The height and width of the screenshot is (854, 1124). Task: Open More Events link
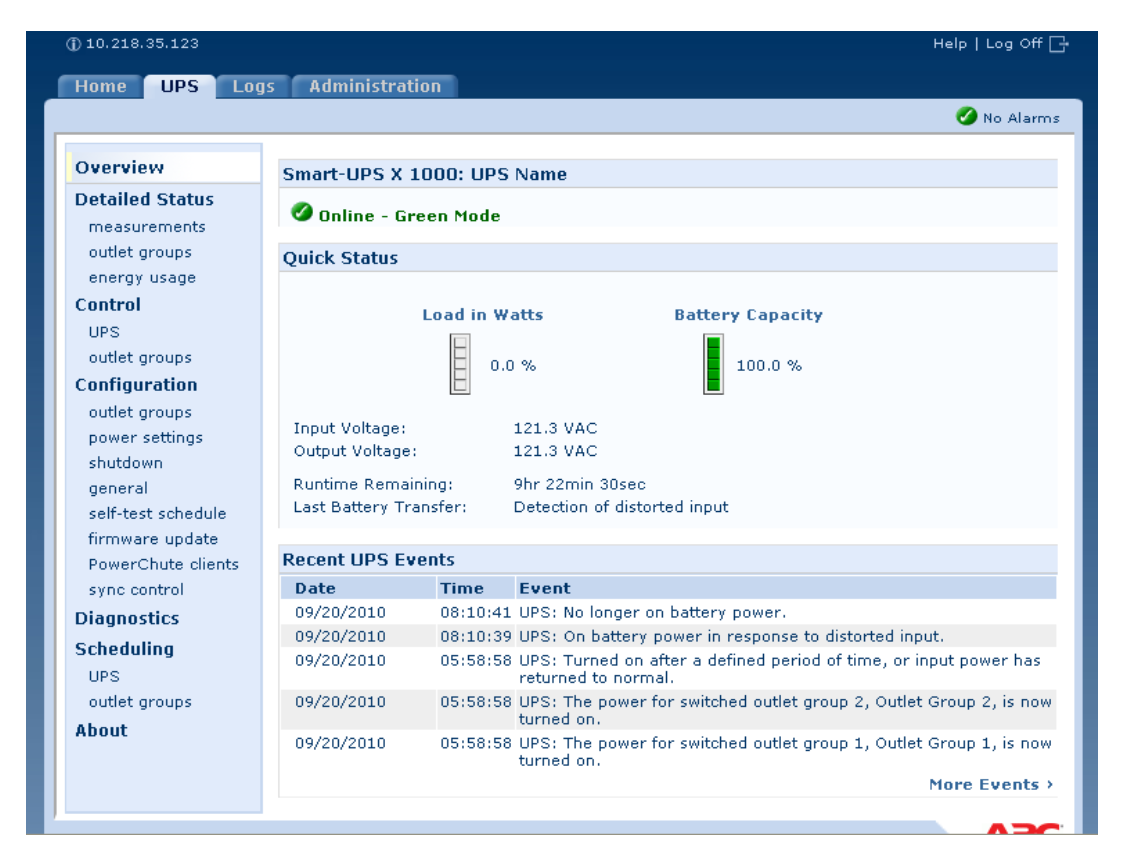[x=991, y=784]
